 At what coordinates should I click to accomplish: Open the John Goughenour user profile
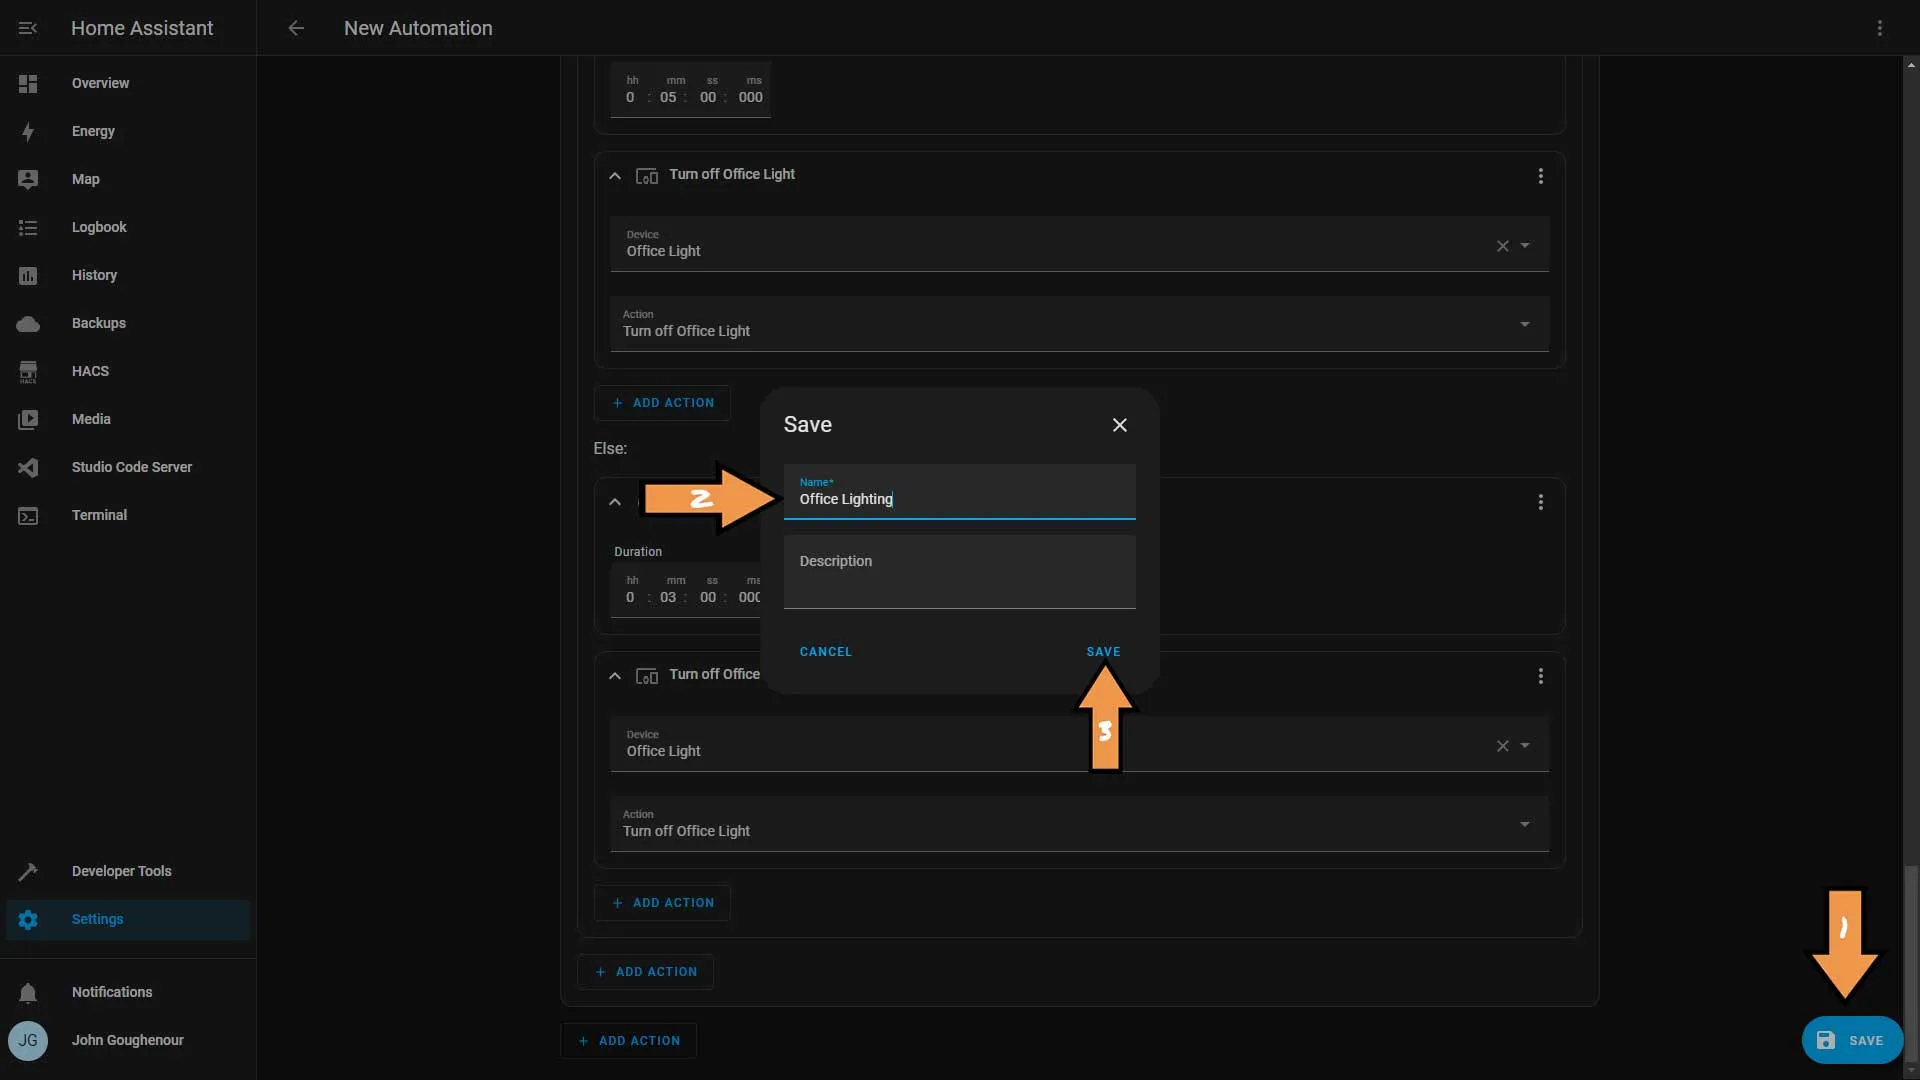(x=128, y=1040)
